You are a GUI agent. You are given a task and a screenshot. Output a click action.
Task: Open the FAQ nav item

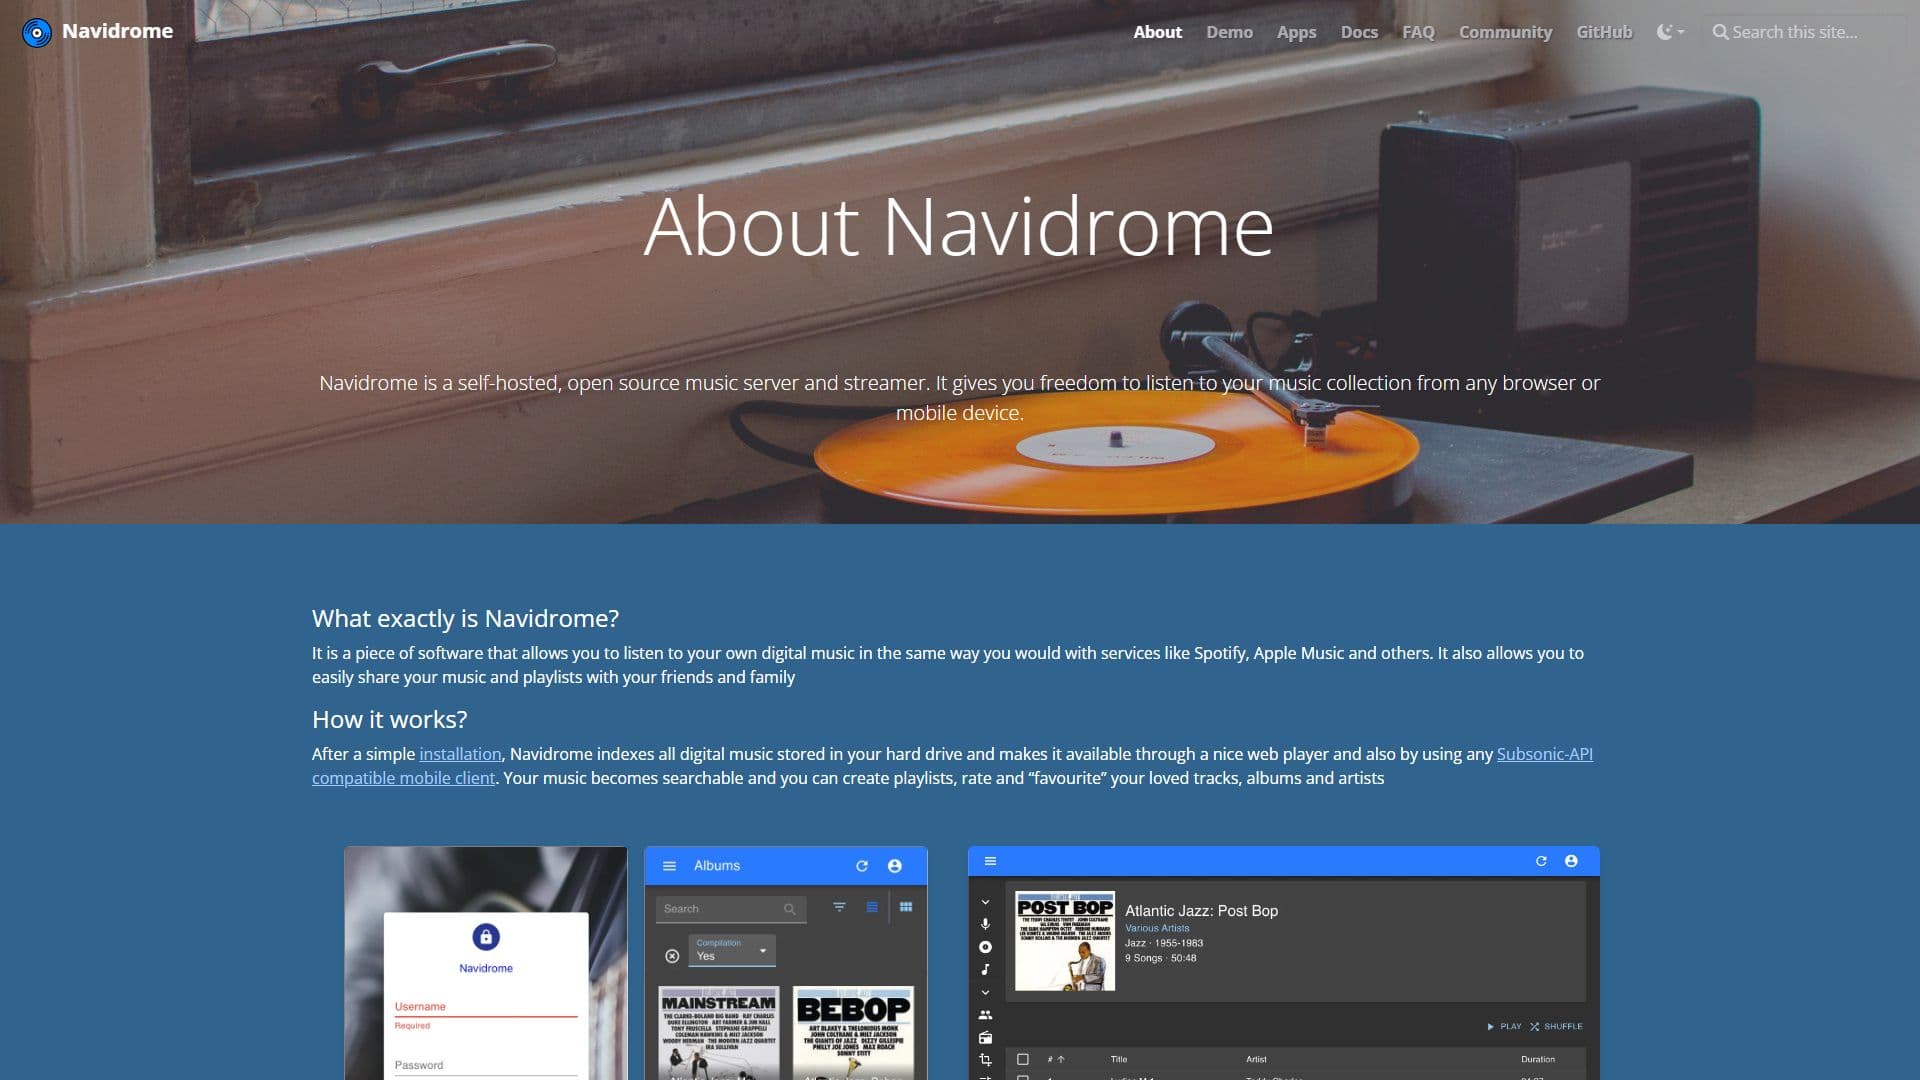click(1418, 32)
